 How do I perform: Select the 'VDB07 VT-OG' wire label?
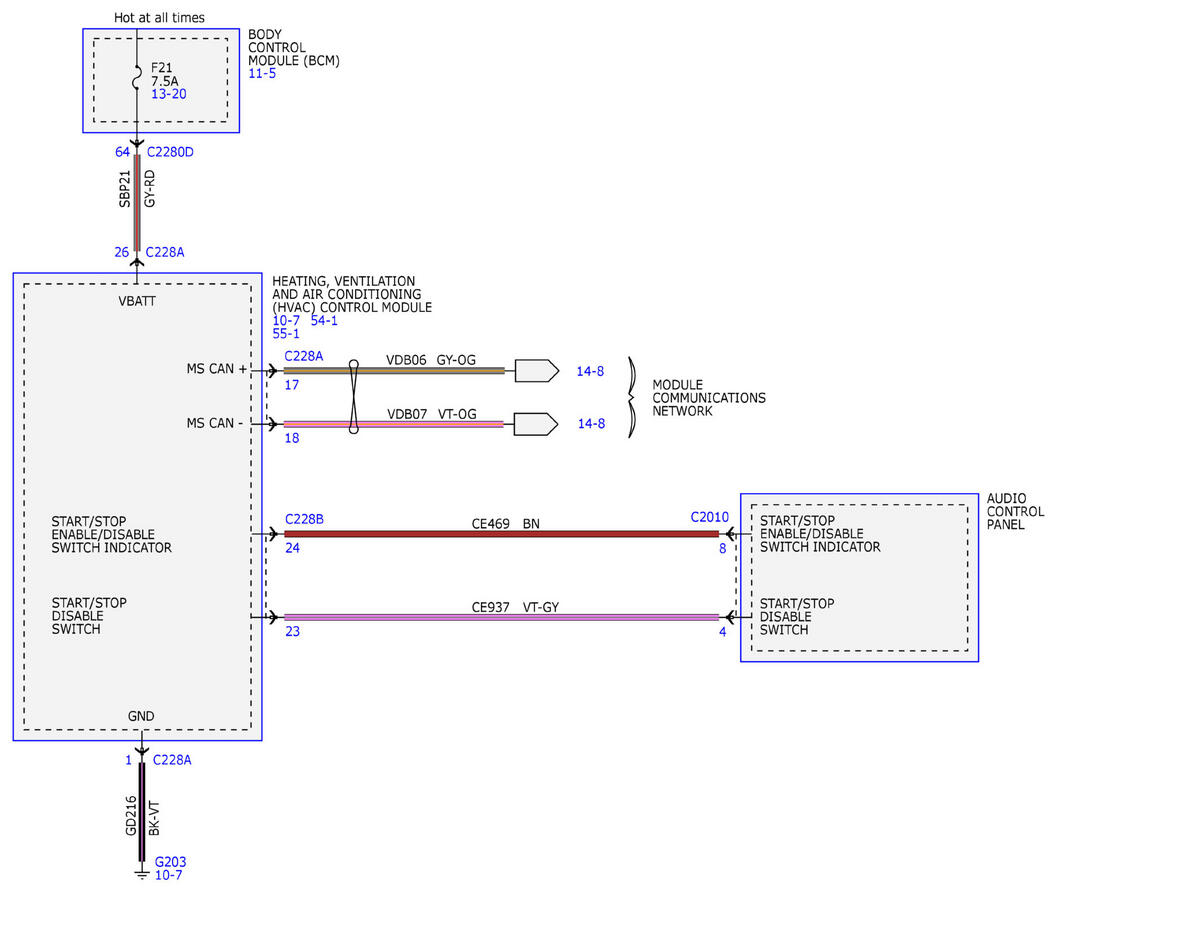point(432,413)
